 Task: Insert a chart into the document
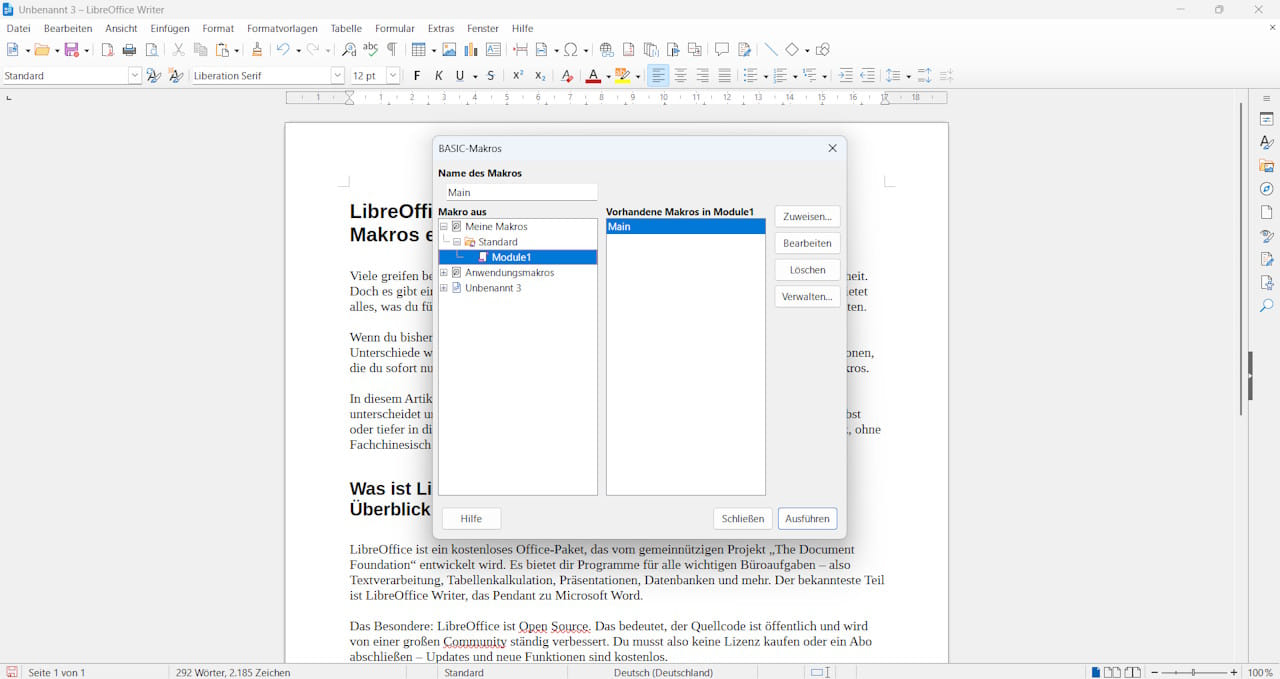pos(470,49)
